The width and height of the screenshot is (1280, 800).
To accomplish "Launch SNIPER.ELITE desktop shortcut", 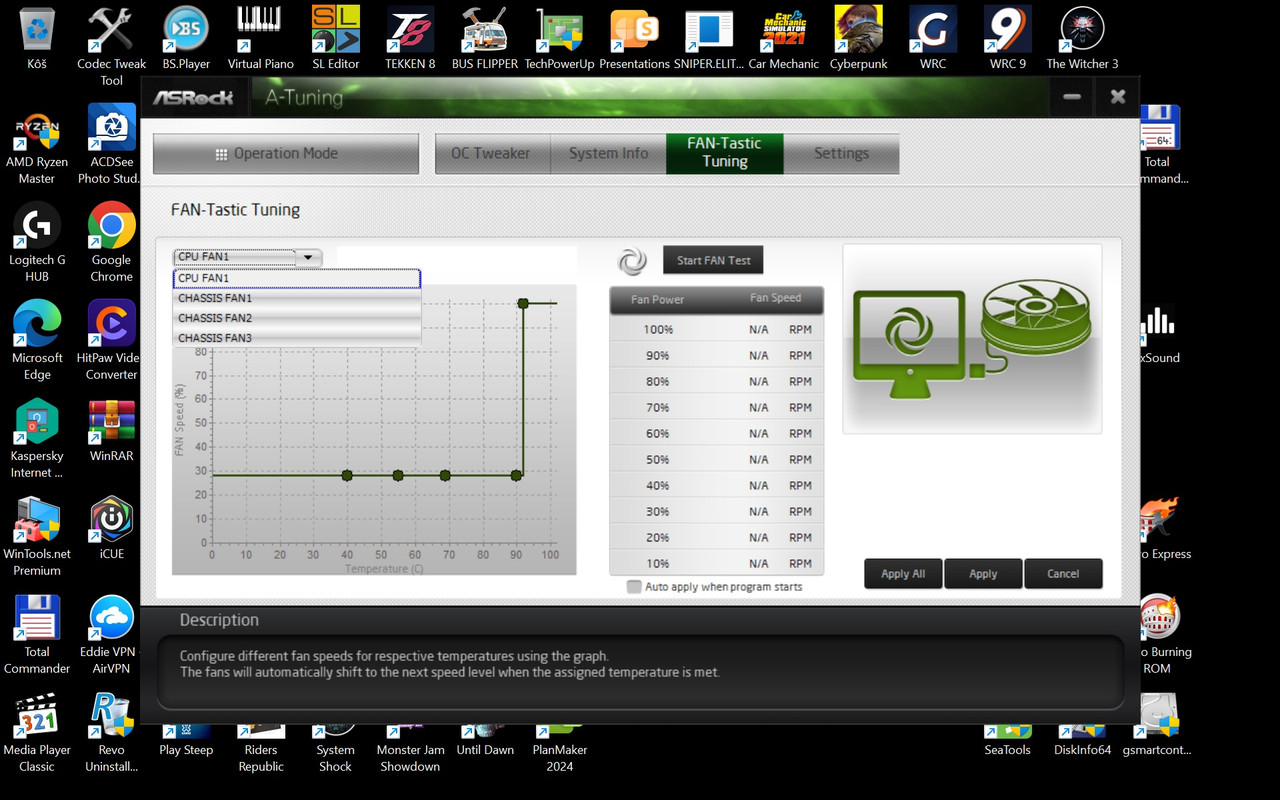I will coord(709,38).
